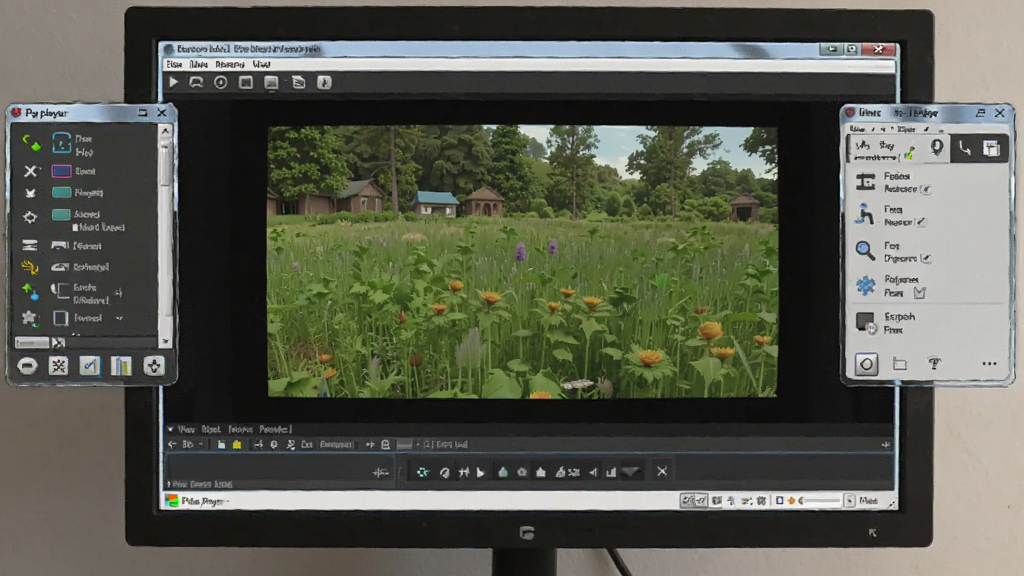
Task: Toggle the checkbox beside the first right-panel item
Action: [926, 189]
